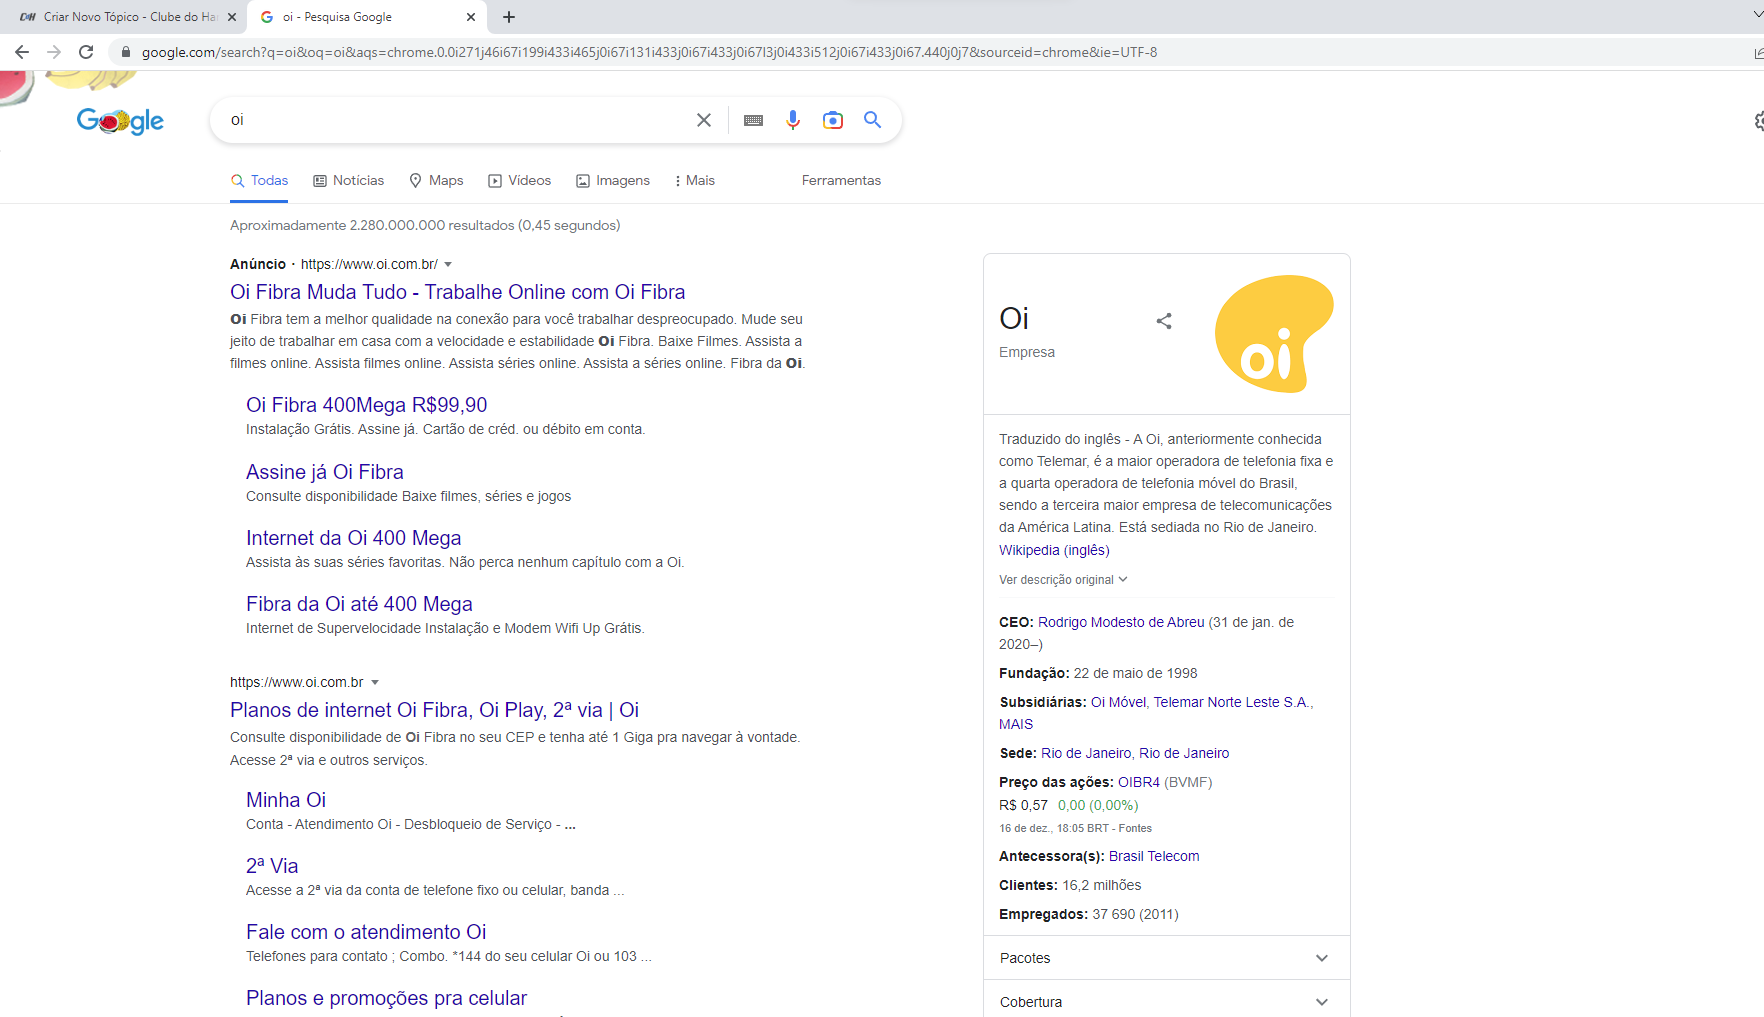Open 'Oi Fibra Muda Tudo' ad link
This screenshot has height=1017, width=1764.
[x=457, y=292]
